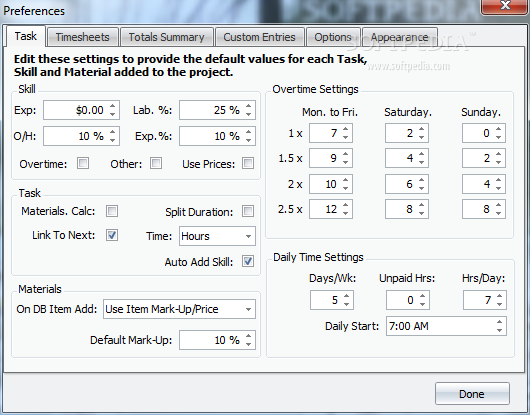The image size is (530, 415).
Task: Advance the Daily Start time upward
Action: [x=500, y=322]
